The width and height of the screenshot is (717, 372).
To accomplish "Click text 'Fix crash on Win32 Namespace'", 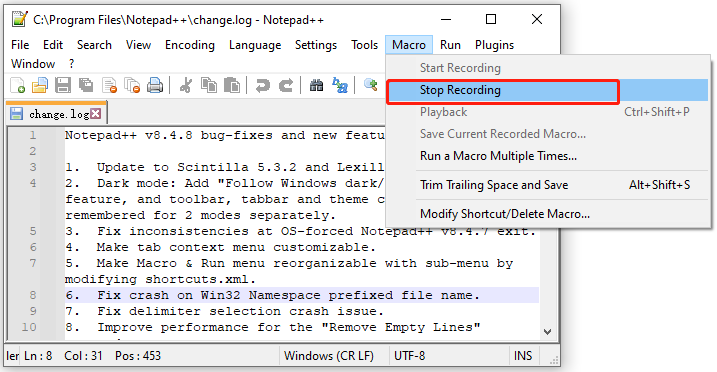I will click(x=209, y=295).
